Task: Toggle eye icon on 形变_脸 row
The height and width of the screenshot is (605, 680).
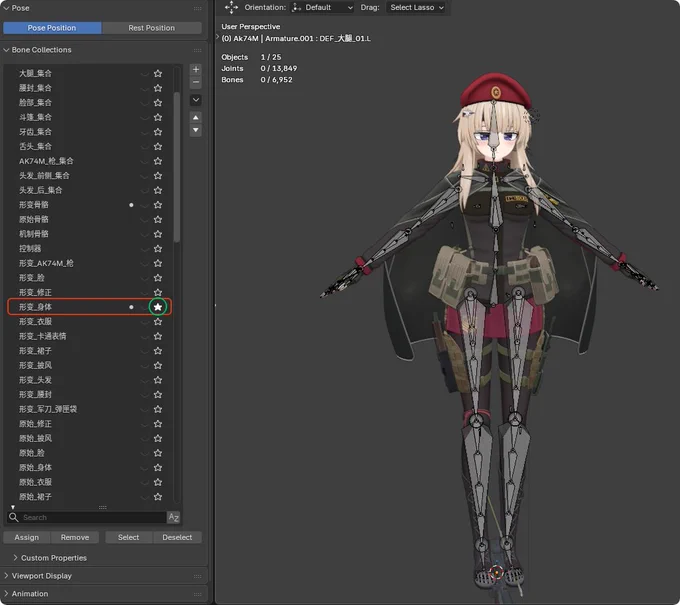Action: point(144,278)
